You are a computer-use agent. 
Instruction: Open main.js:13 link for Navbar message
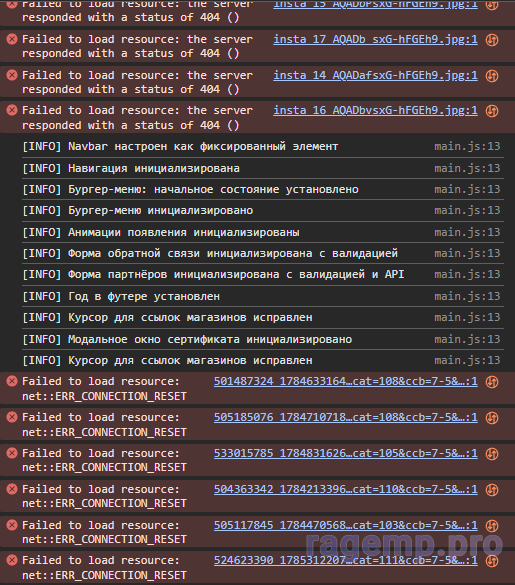(x=467, y=147)
